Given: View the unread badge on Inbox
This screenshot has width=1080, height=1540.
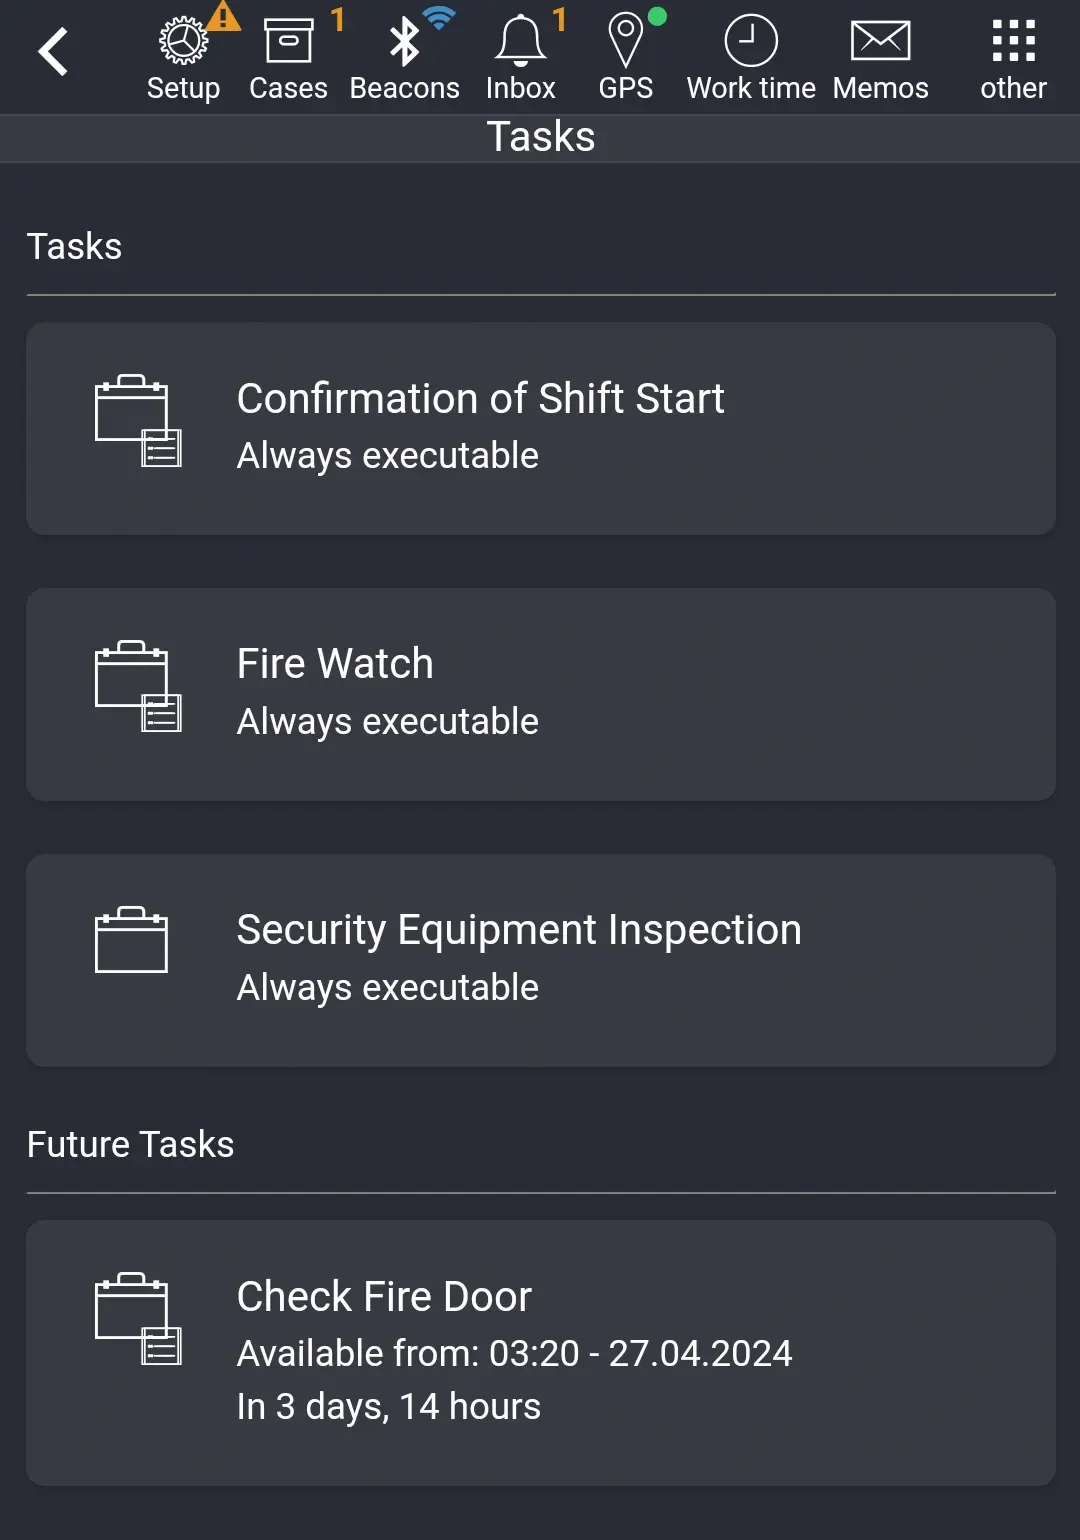Looking at the screenshot, I should (x=559, y=16).
